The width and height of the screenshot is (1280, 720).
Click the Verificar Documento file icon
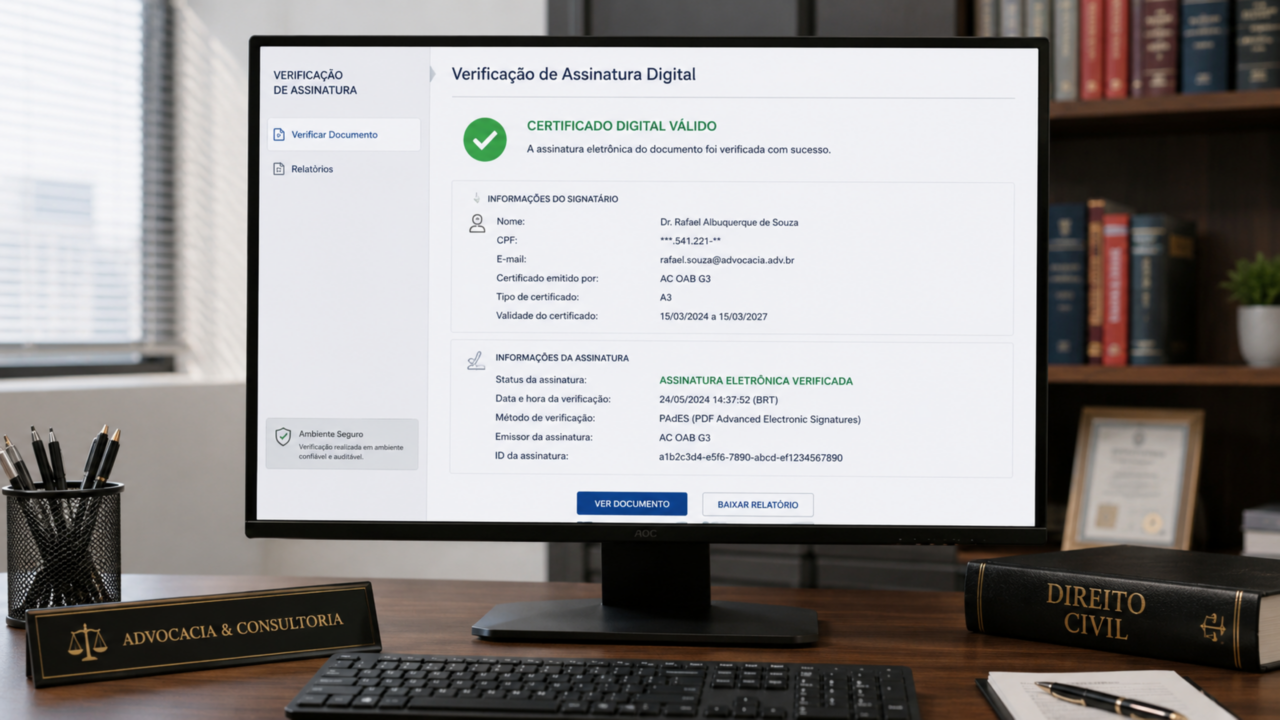(x=279, y=134)
